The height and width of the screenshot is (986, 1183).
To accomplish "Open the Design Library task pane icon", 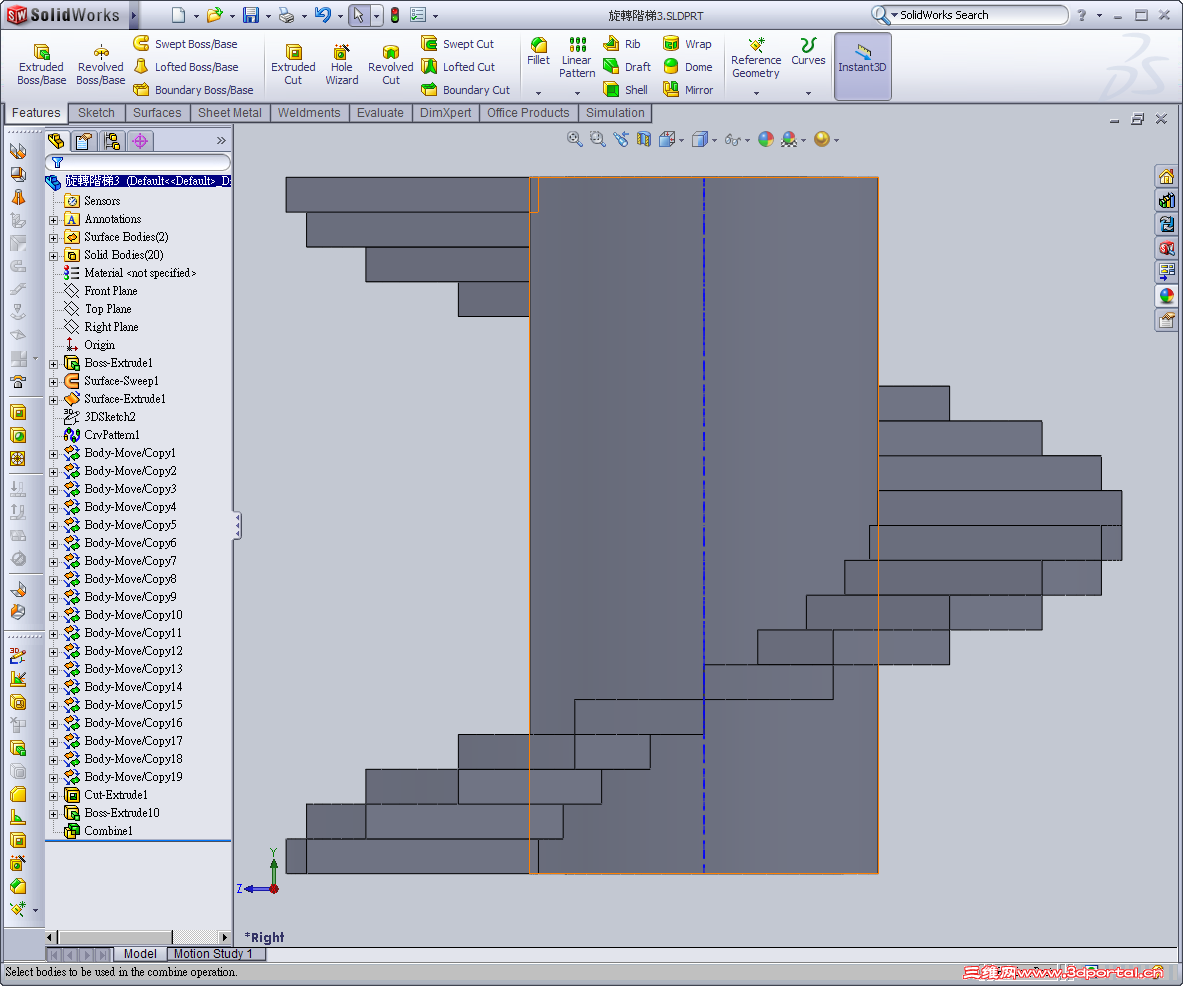I will click(1166, 201).
